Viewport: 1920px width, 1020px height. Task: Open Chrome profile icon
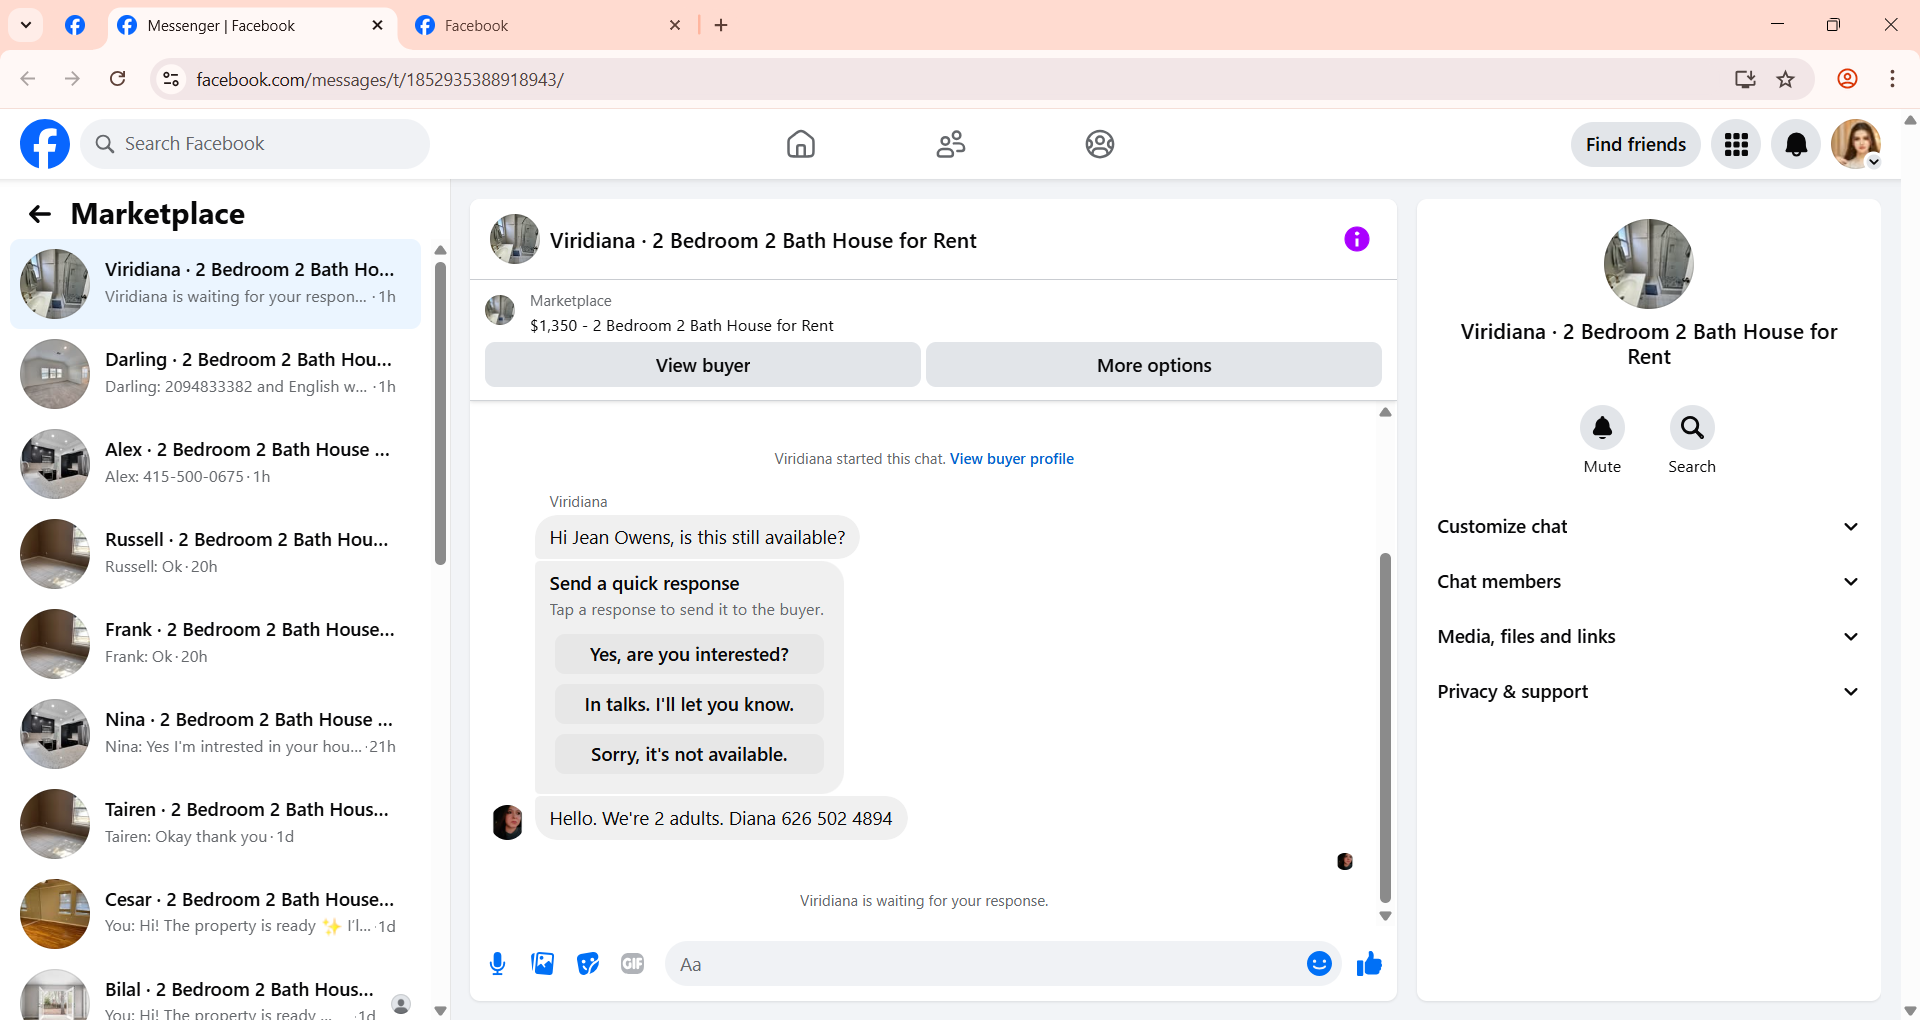pyautogui.click(x=1848, y=79)
